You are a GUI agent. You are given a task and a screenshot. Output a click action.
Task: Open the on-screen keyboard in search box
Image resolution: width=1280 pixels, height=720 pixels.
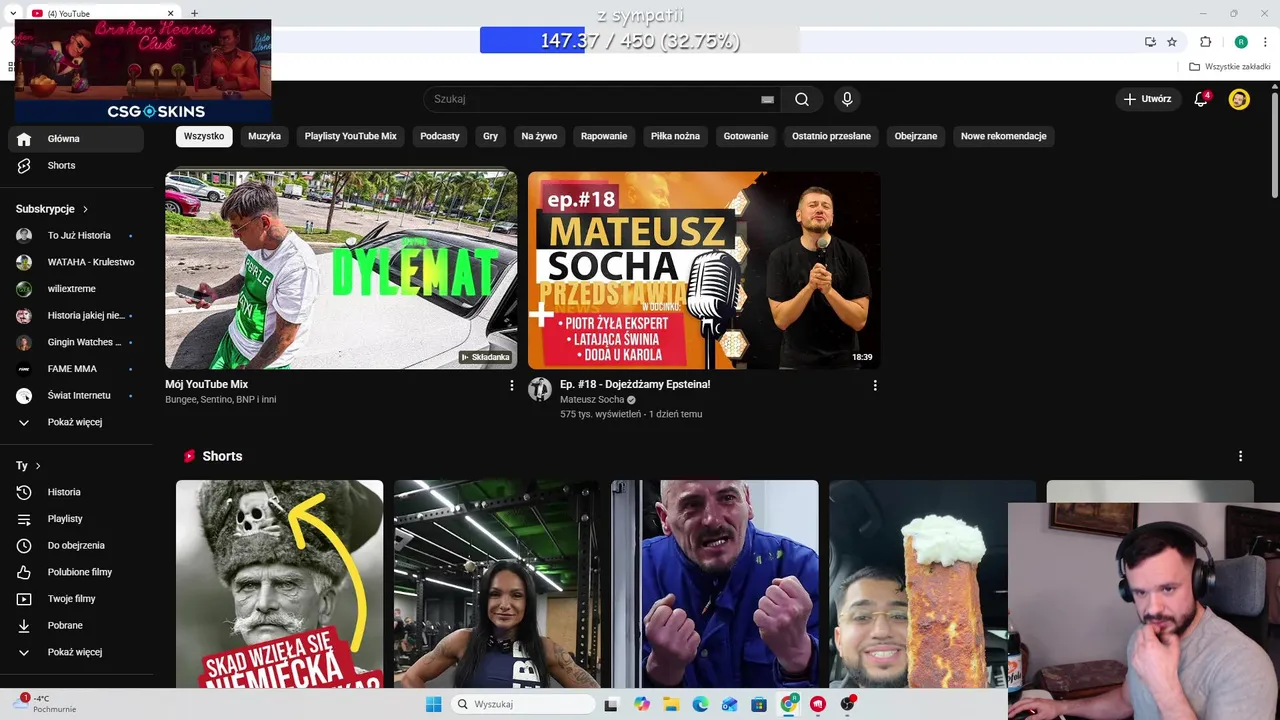click(767, 100)
